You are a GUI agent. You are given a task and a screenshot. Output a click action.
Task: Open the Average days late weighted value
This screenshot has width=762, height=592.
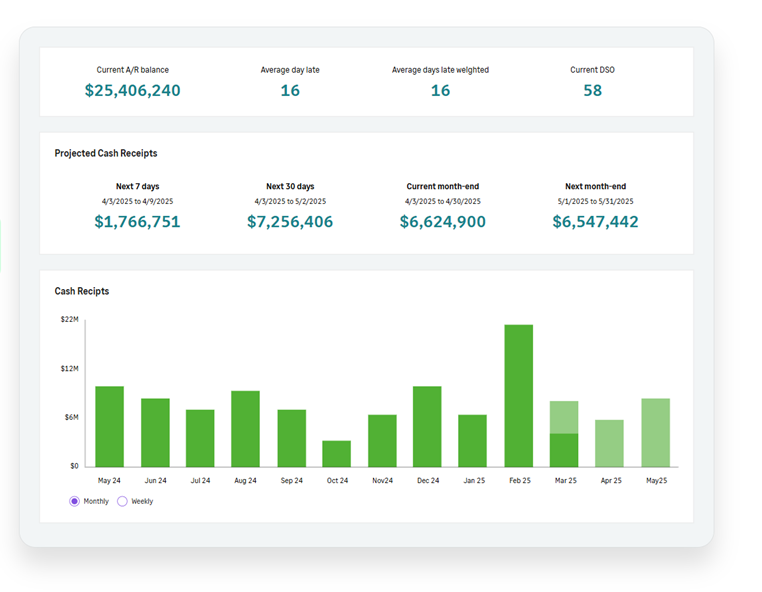pos(440,91)
